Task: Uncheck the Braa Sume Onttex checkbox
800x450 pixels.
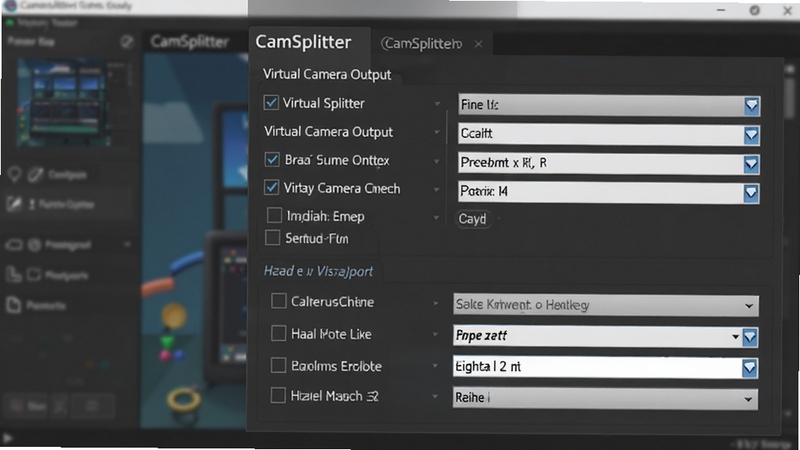Action: coord(272,160)
